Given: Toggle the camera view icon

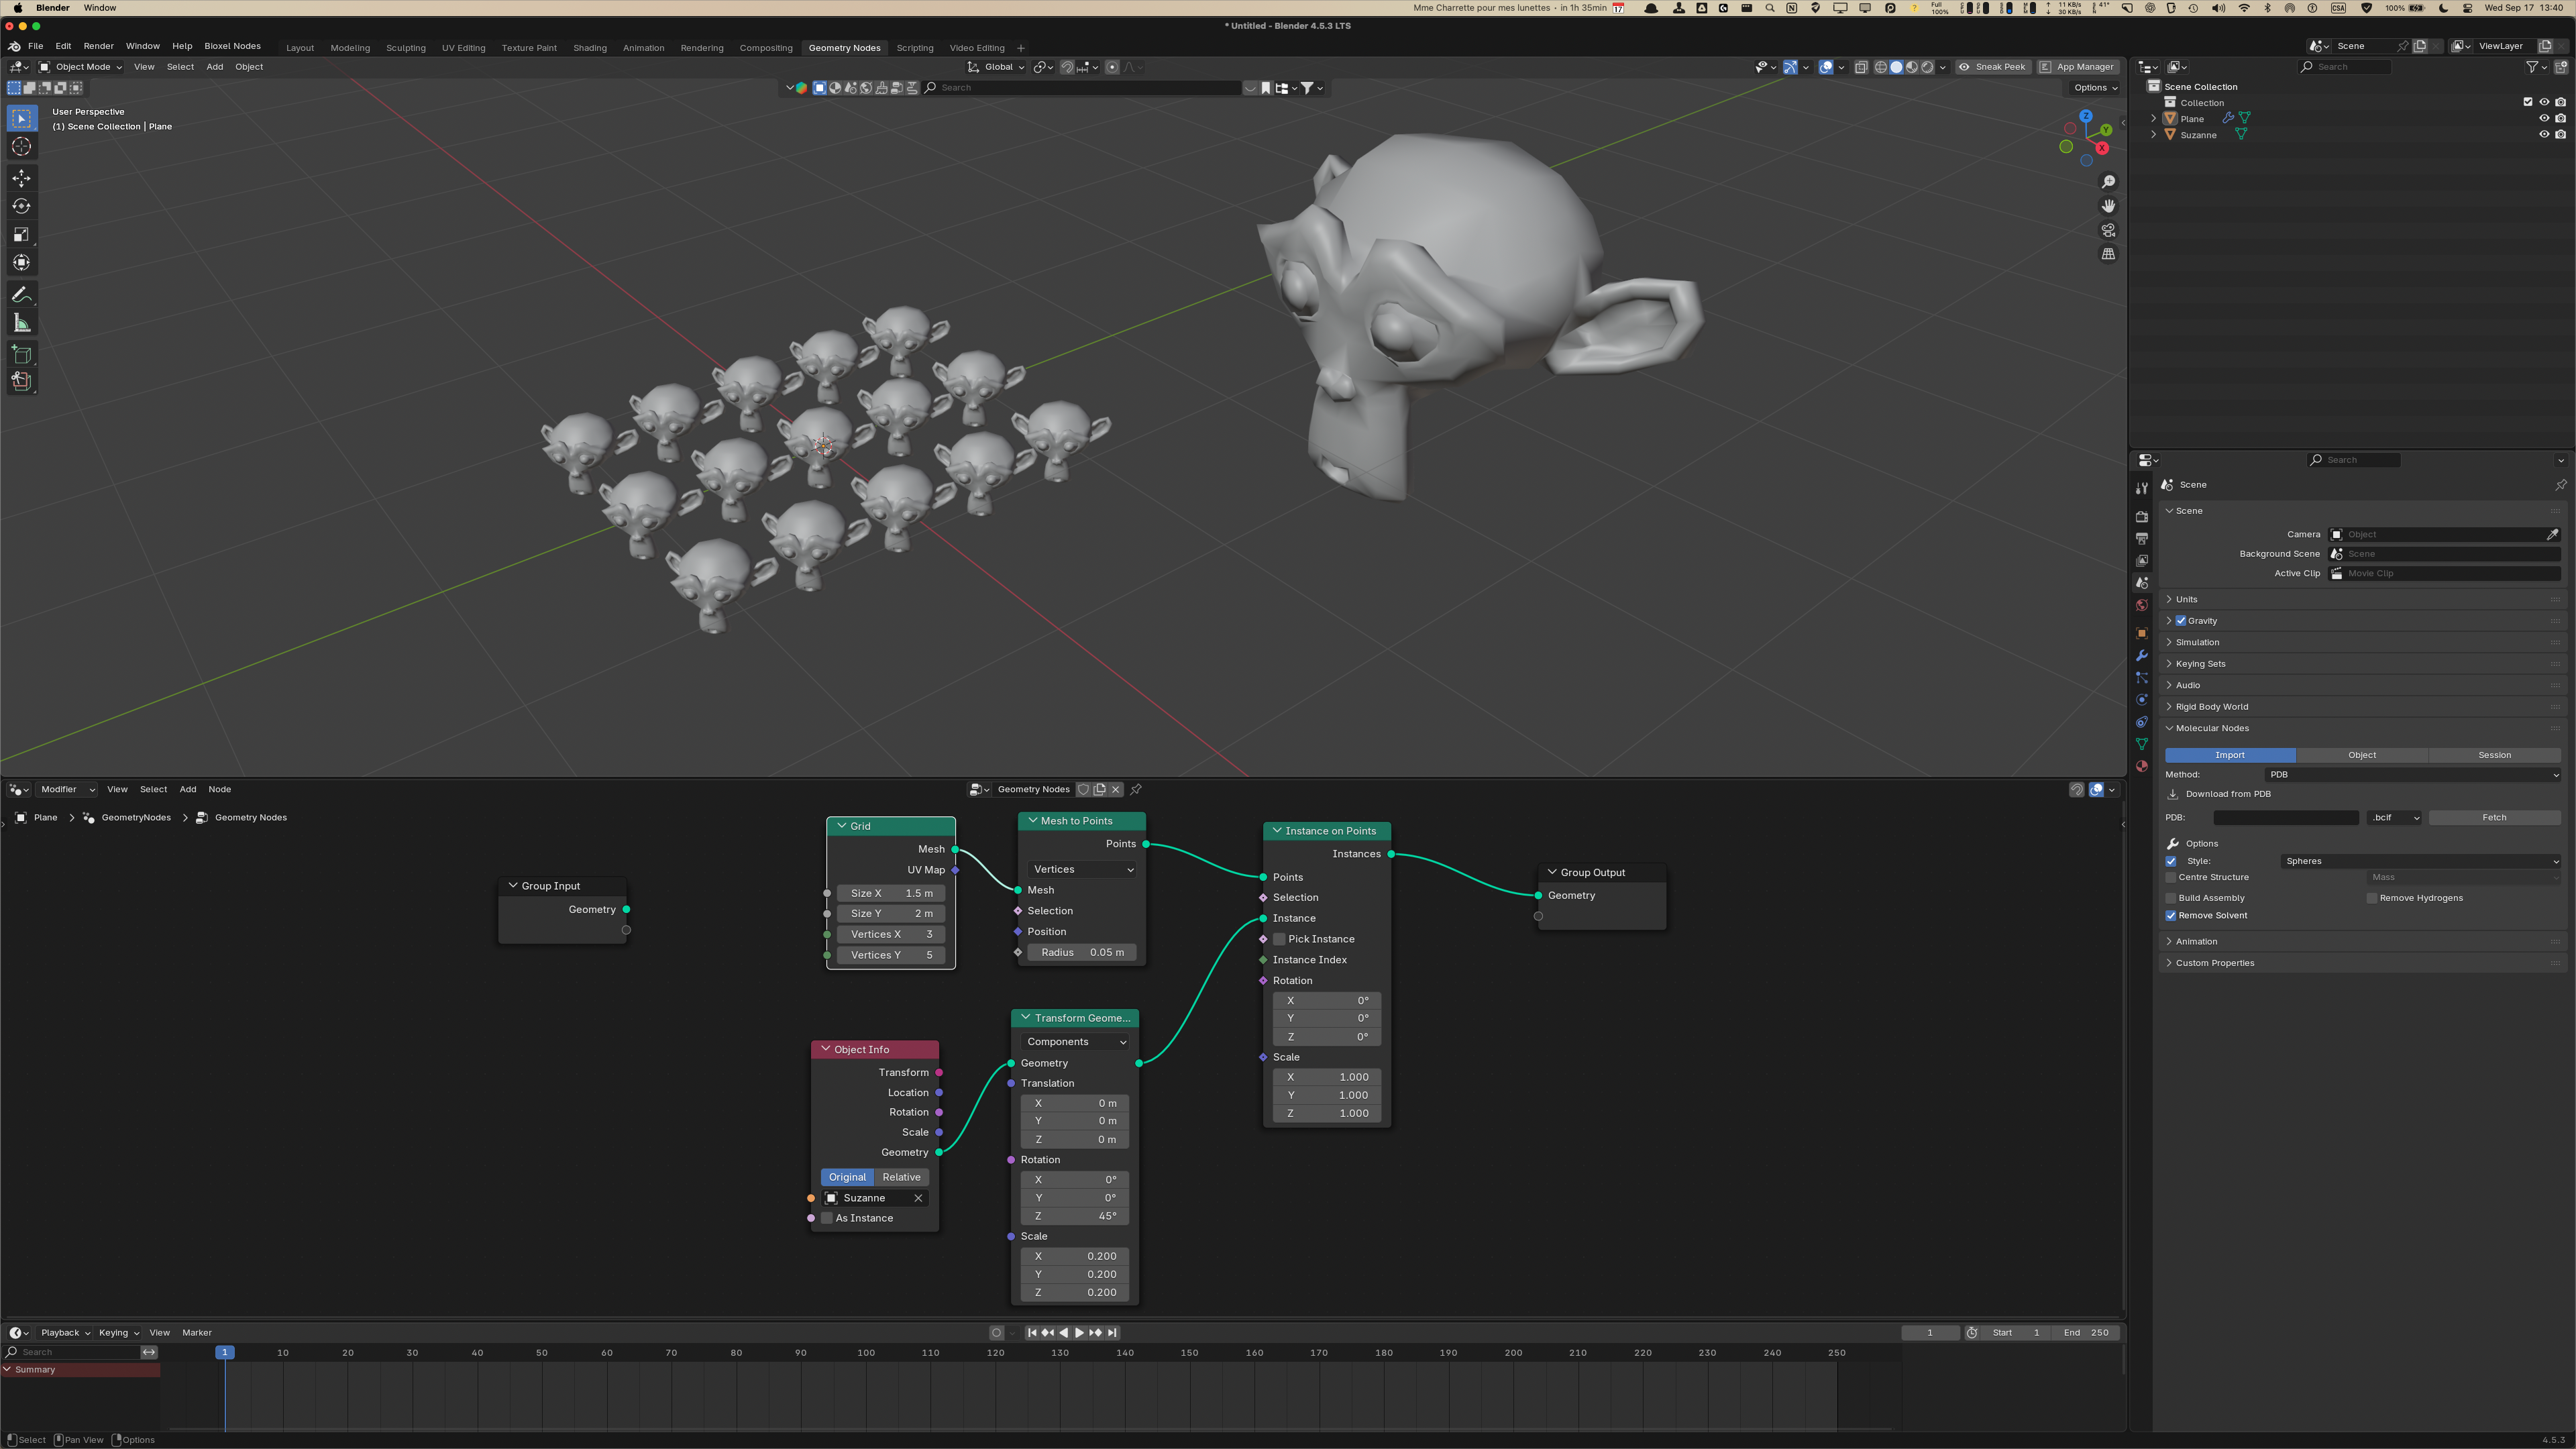Looking at the screenshot, I should coord(2108,230).
